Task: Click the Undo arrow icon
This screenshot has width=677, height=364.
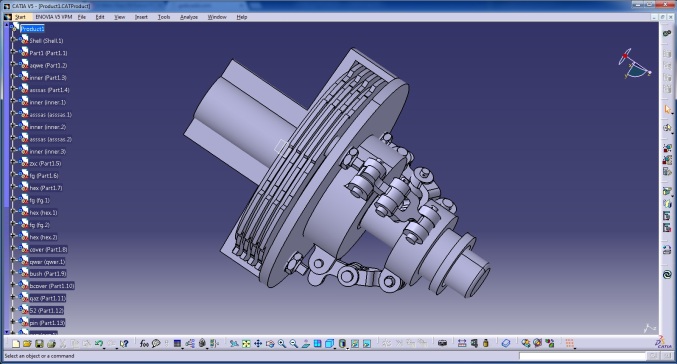Action: tap(98, 343)
